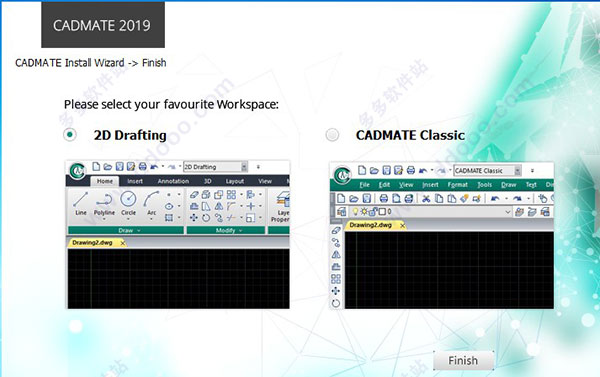Click Annotation tab in 2D Drafting preview
This screenshot has width=600, height=377.
tap(173, 181)
